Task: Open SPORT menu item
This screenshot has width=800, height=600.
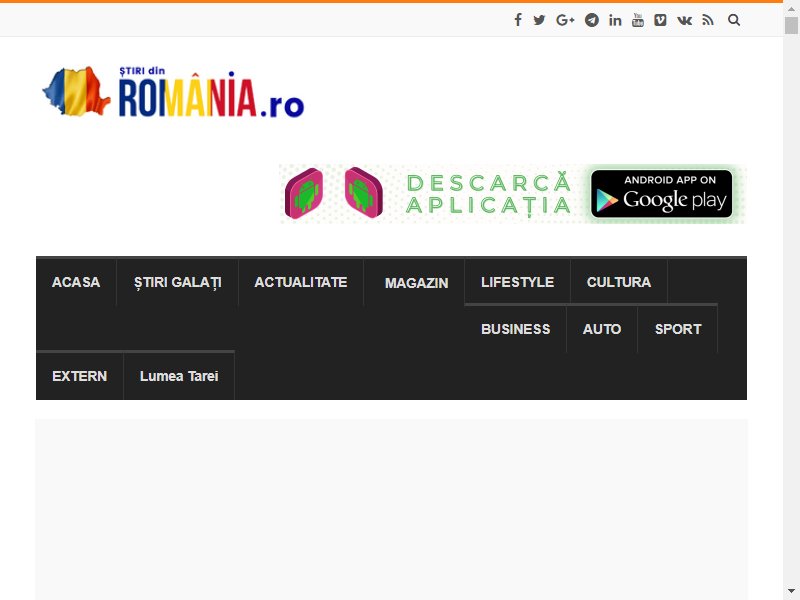Action: pyautogui.click(x=678, y=329)
